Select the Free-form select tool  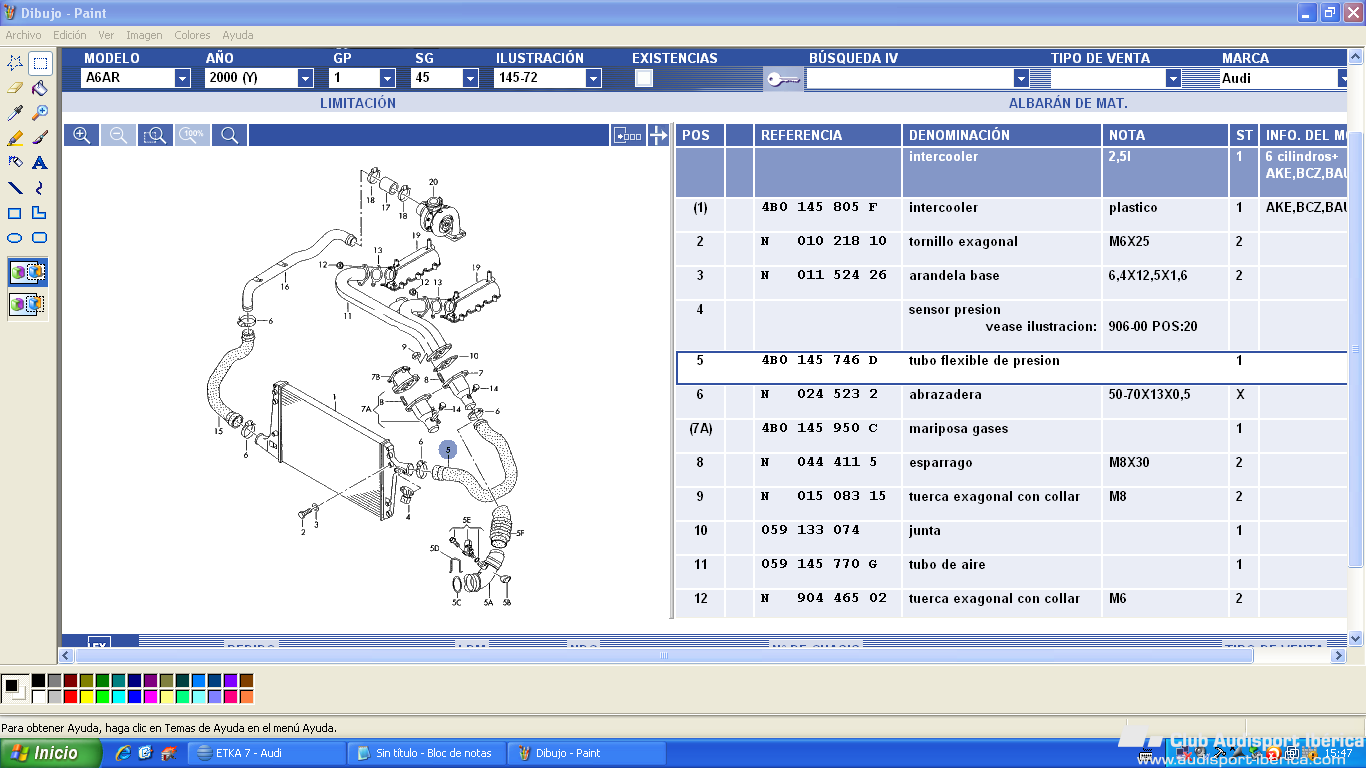click(15, 63)
